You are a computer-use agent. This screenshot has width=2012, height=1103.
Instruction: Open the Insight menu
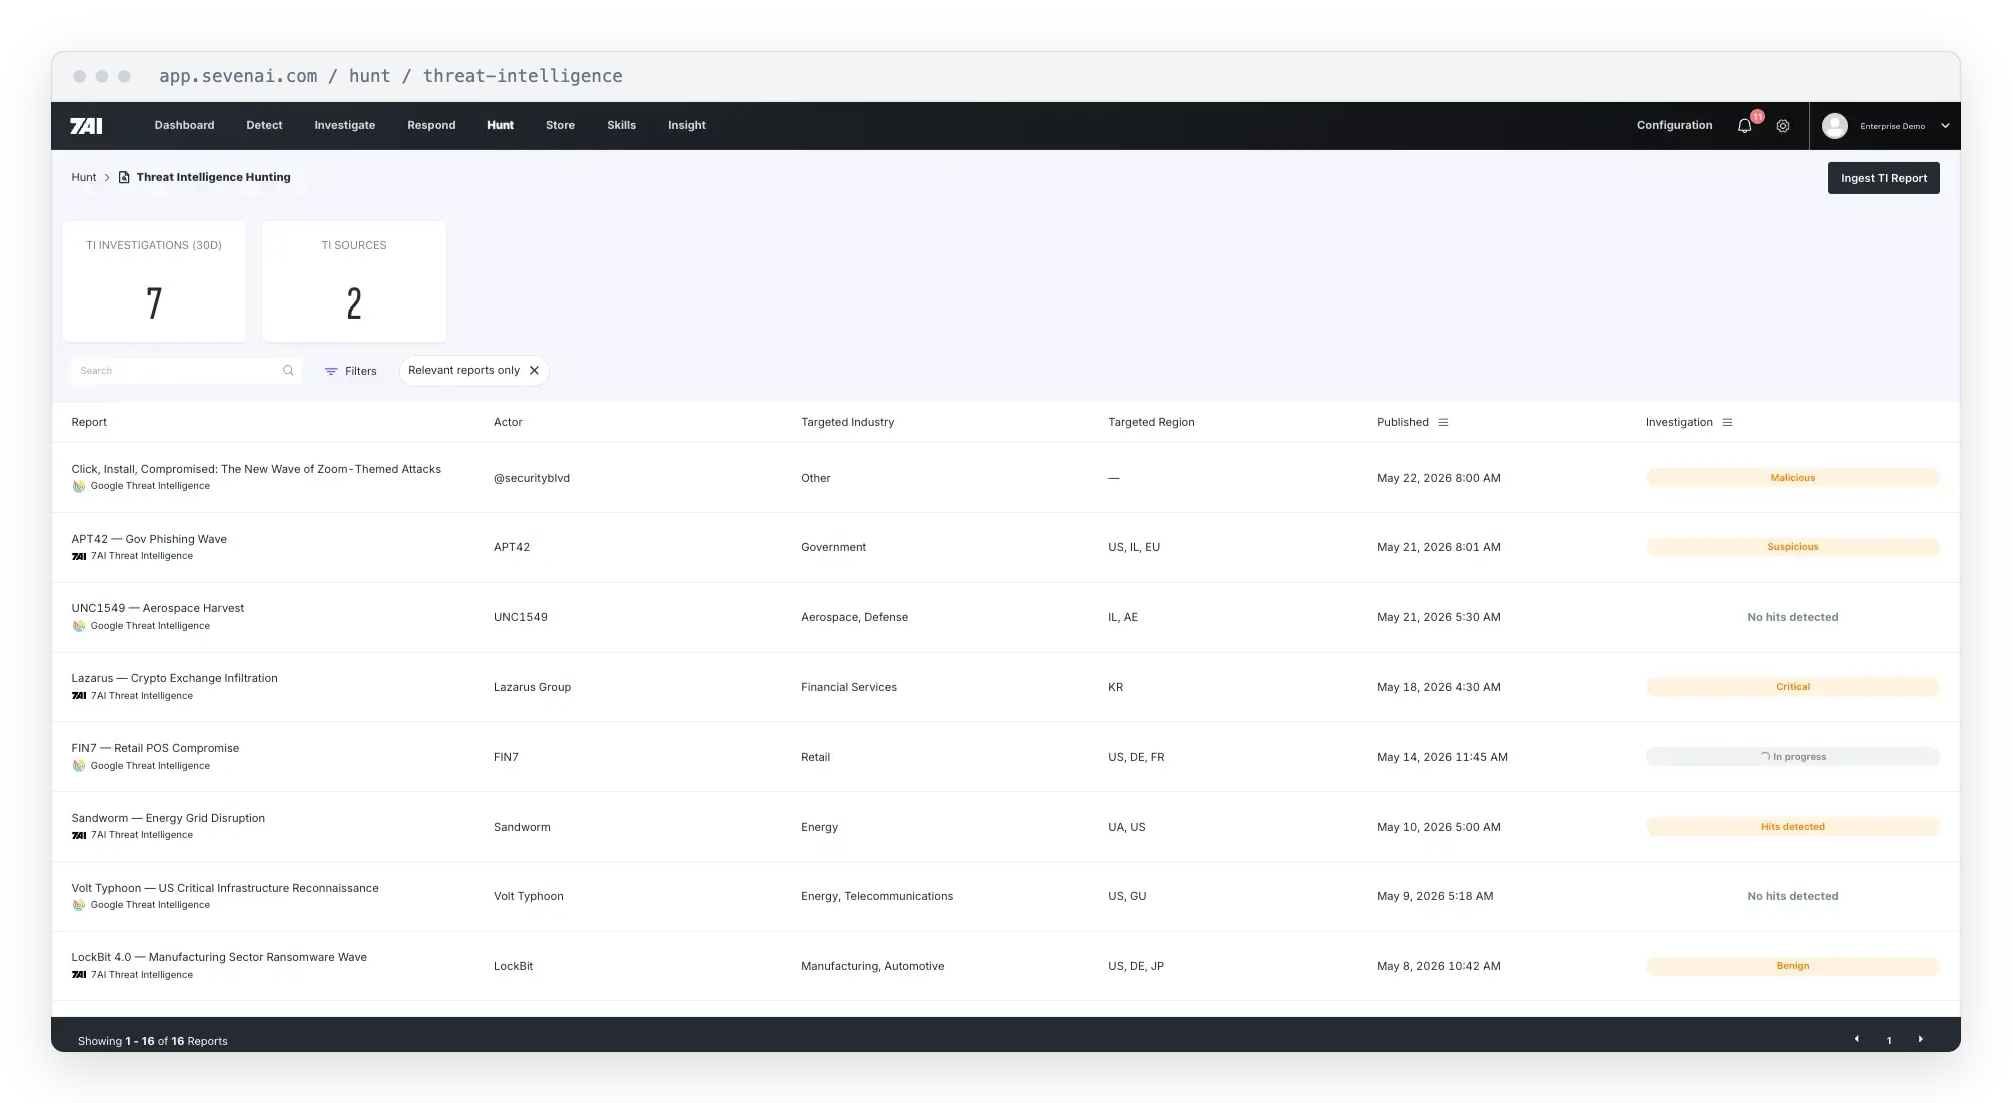click(686, 125)
